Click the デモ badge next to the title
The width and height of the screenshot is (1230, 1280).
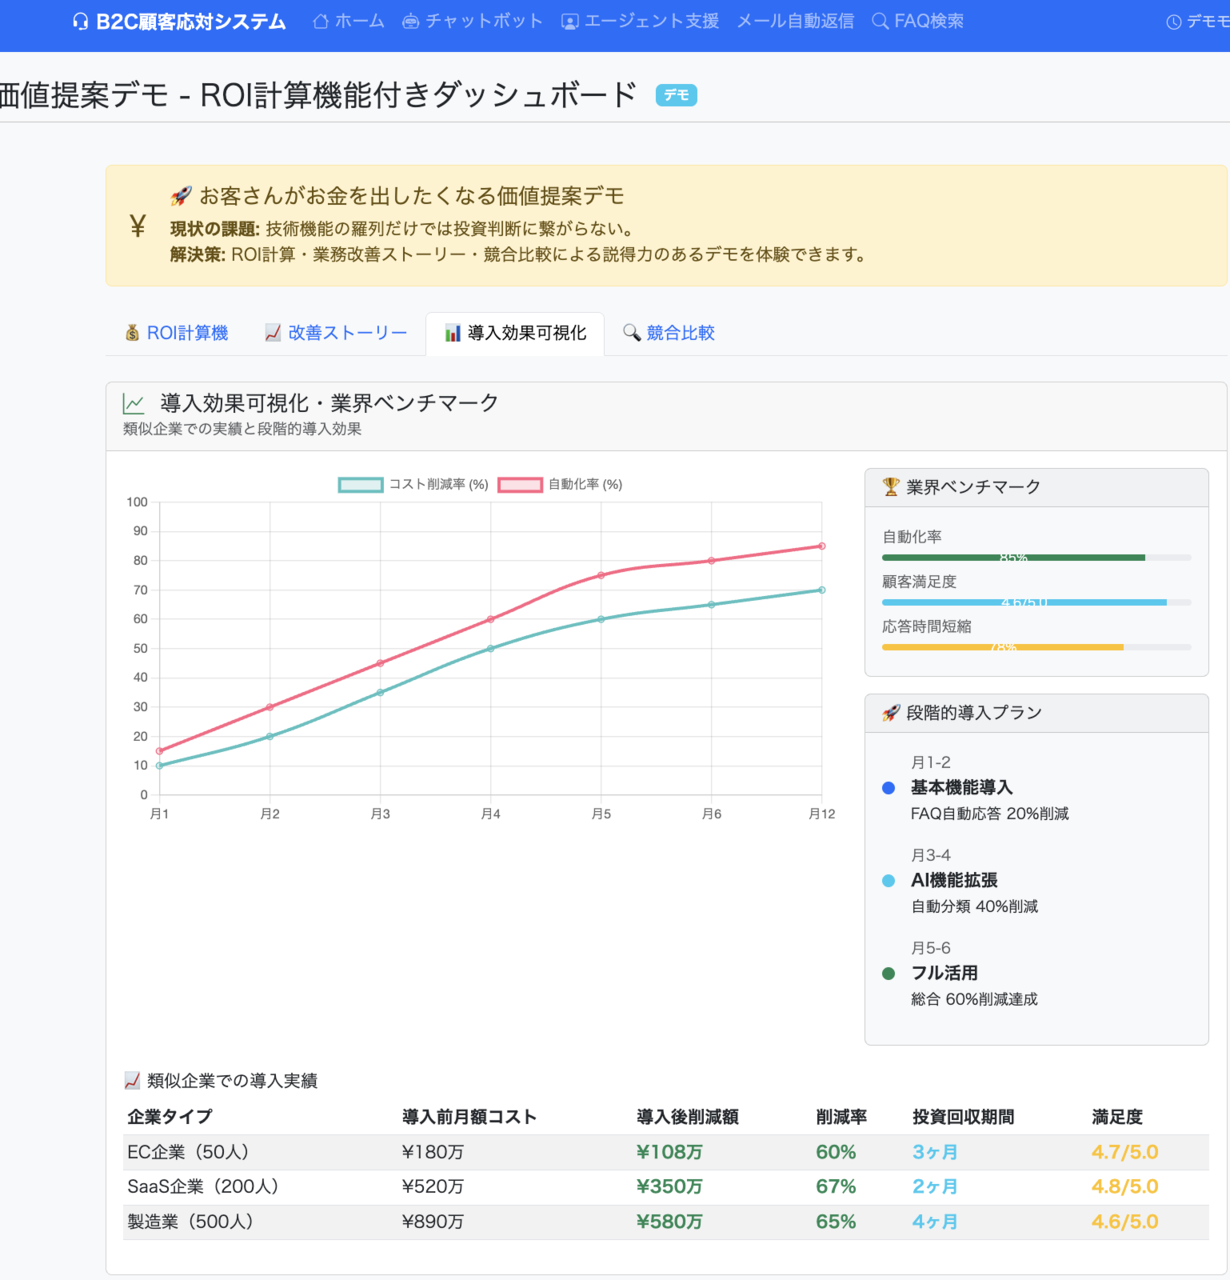(675, 94)
